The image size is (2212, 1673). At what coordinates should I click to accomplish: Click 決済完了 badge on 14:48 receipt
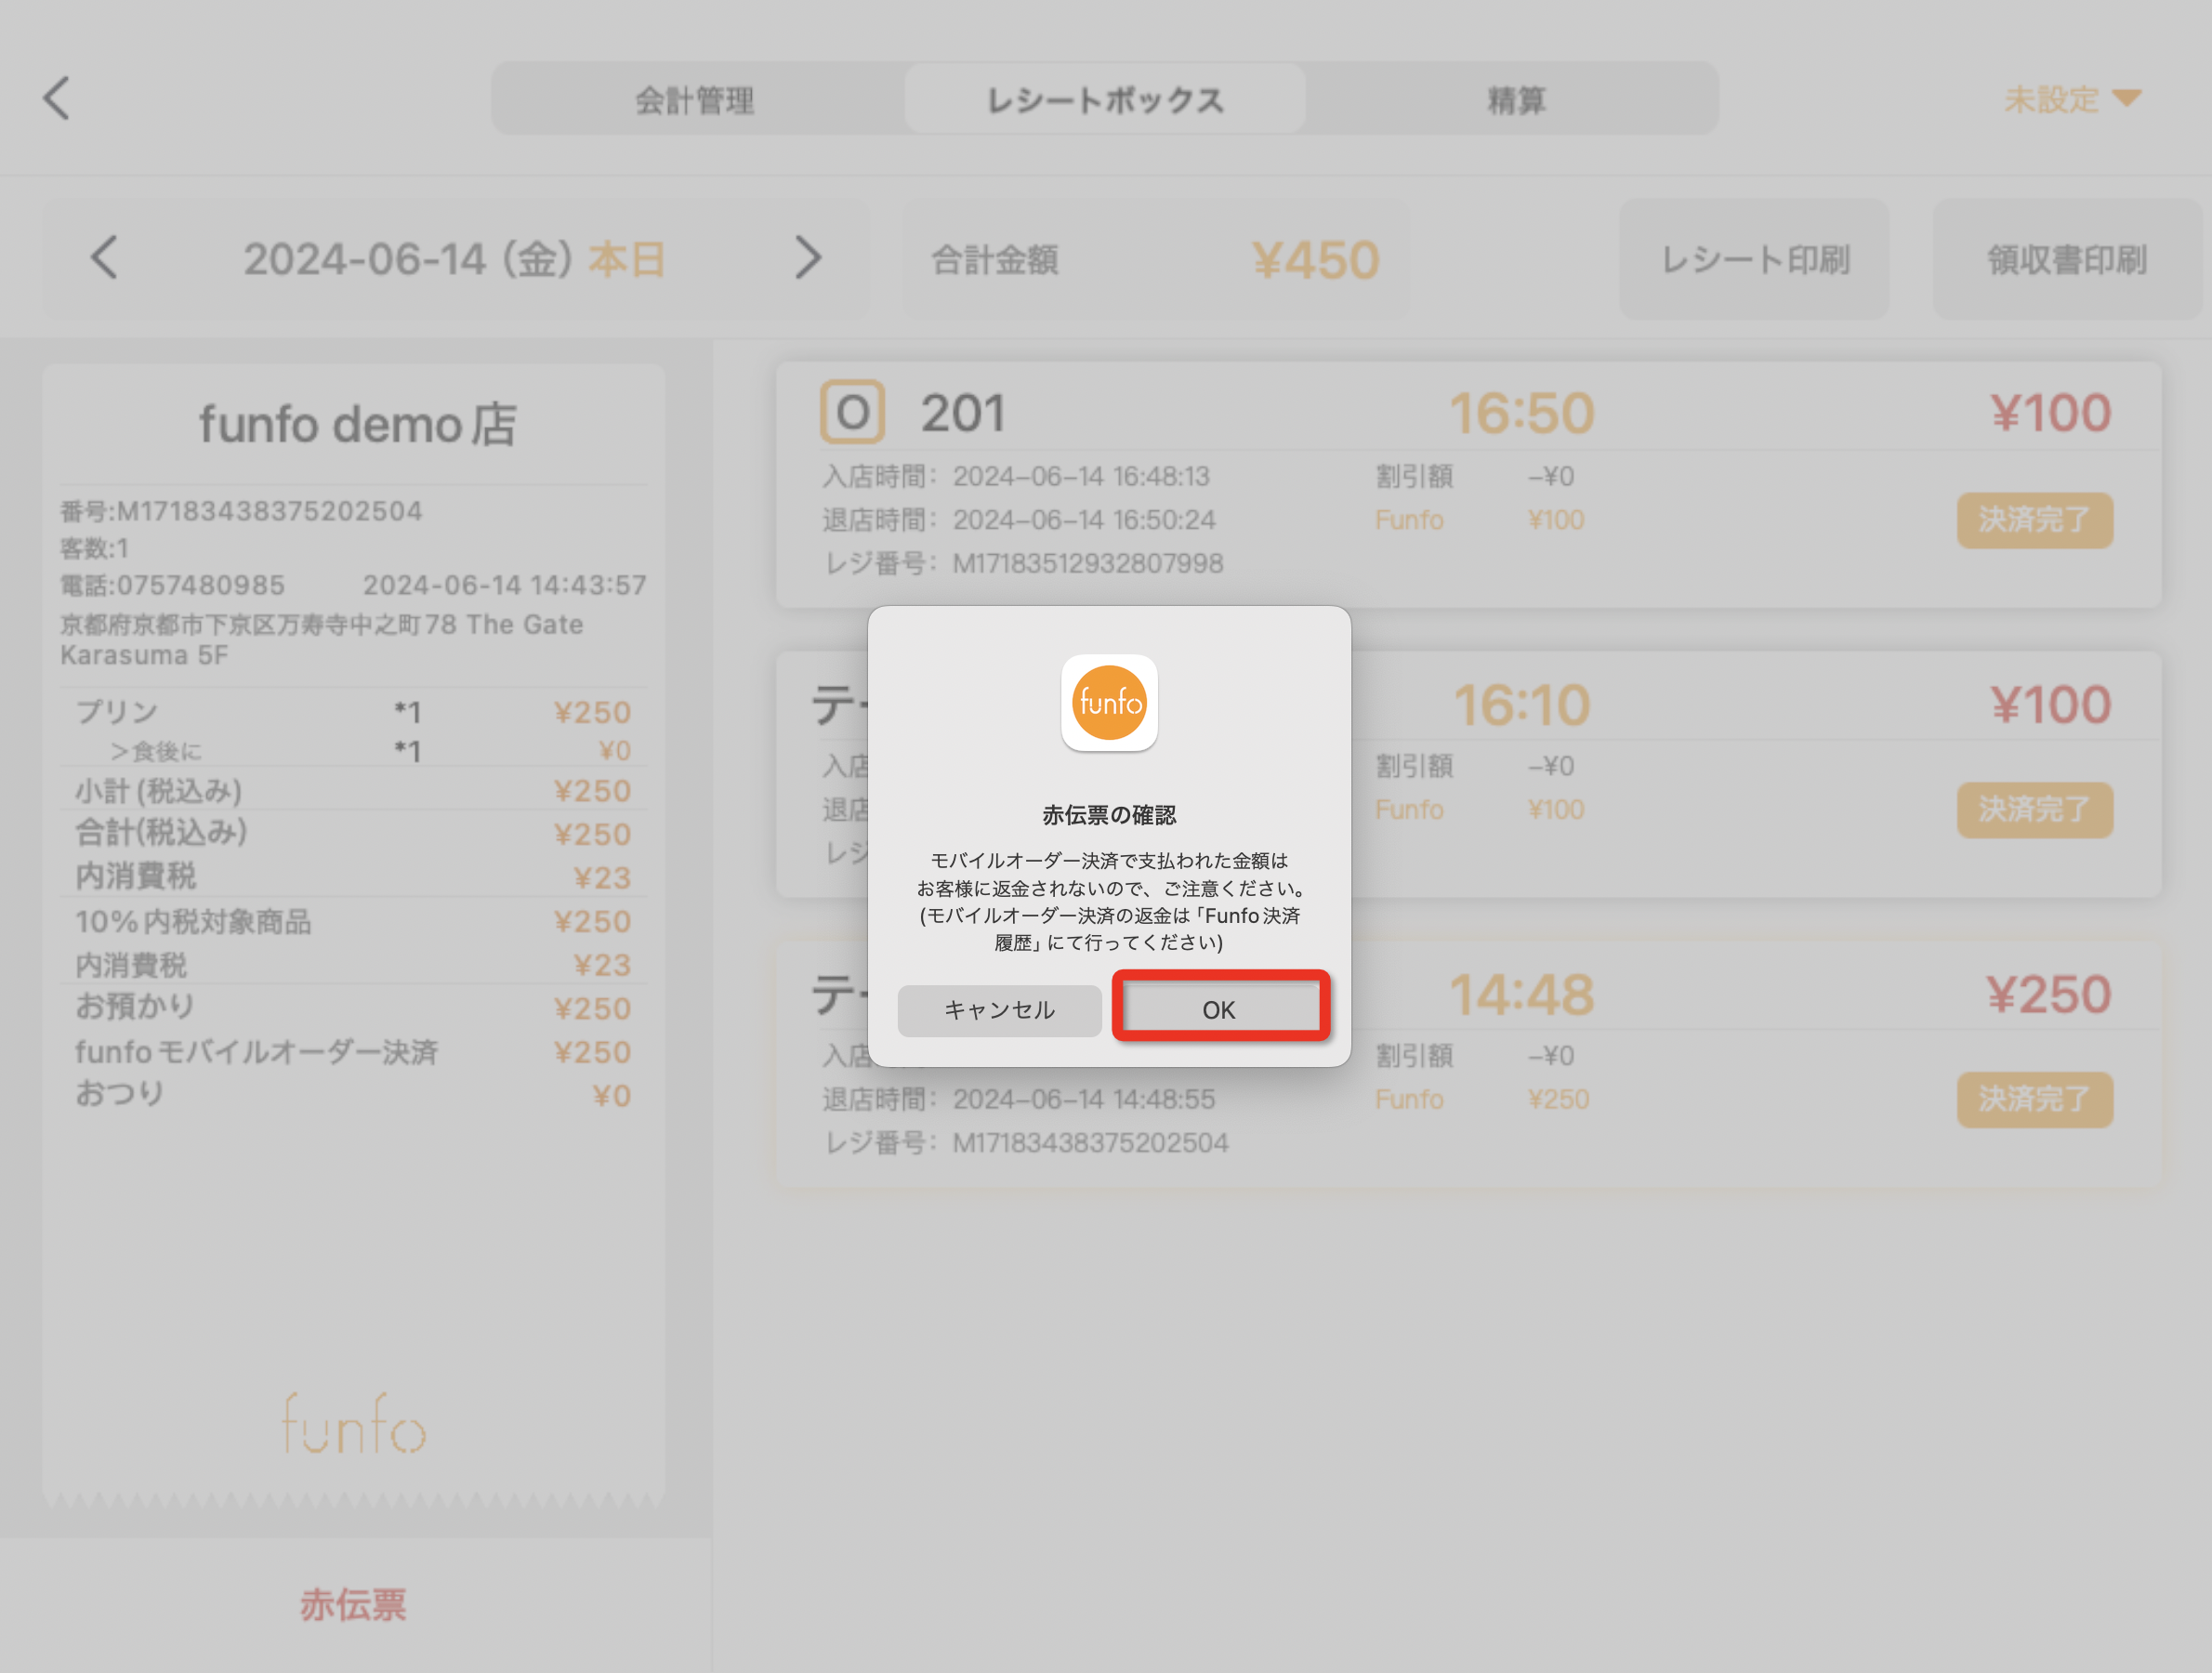tap(2034, 1099)
